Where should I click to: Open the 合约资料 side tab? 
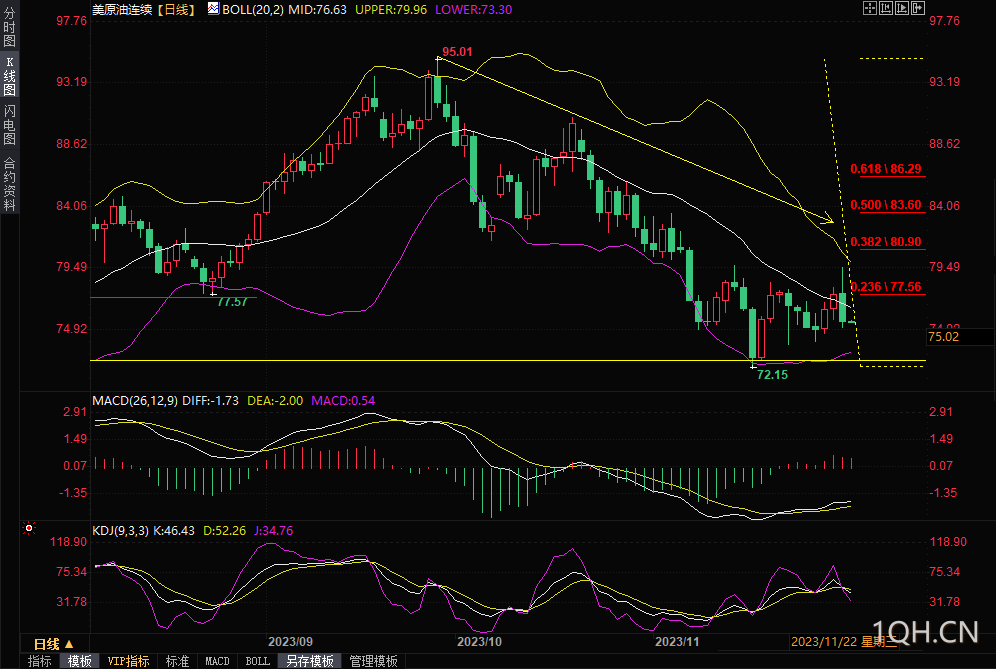pos(10,184)
